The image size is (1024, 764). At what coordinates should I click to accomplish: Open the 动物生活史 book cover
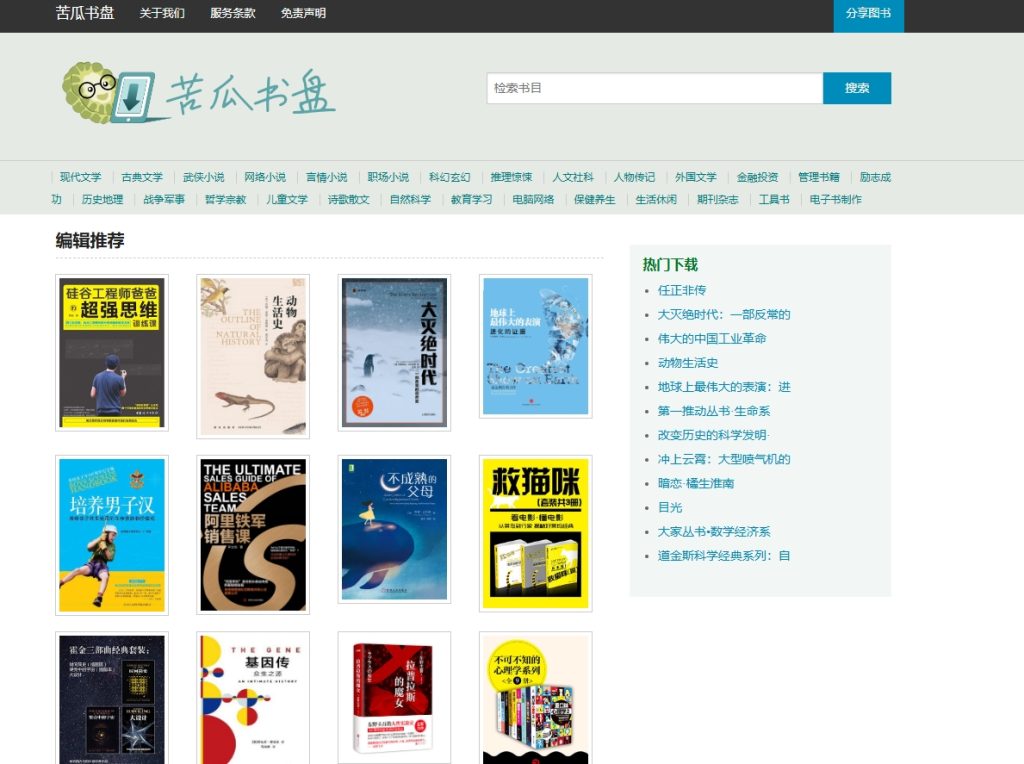253,356
